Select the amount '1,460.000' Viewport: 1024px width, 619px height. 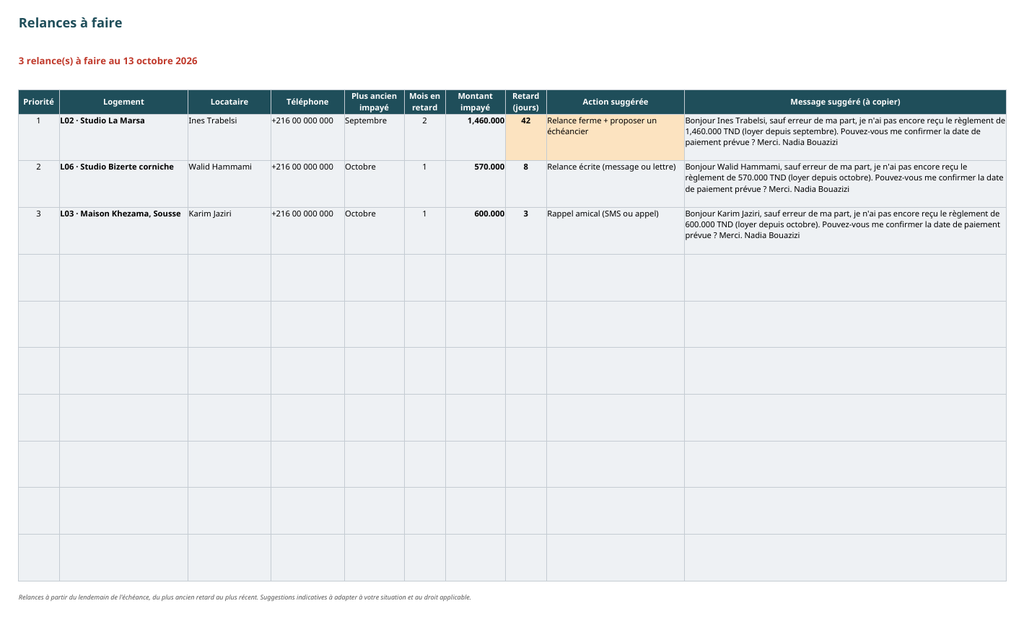(x=475, y=138)
